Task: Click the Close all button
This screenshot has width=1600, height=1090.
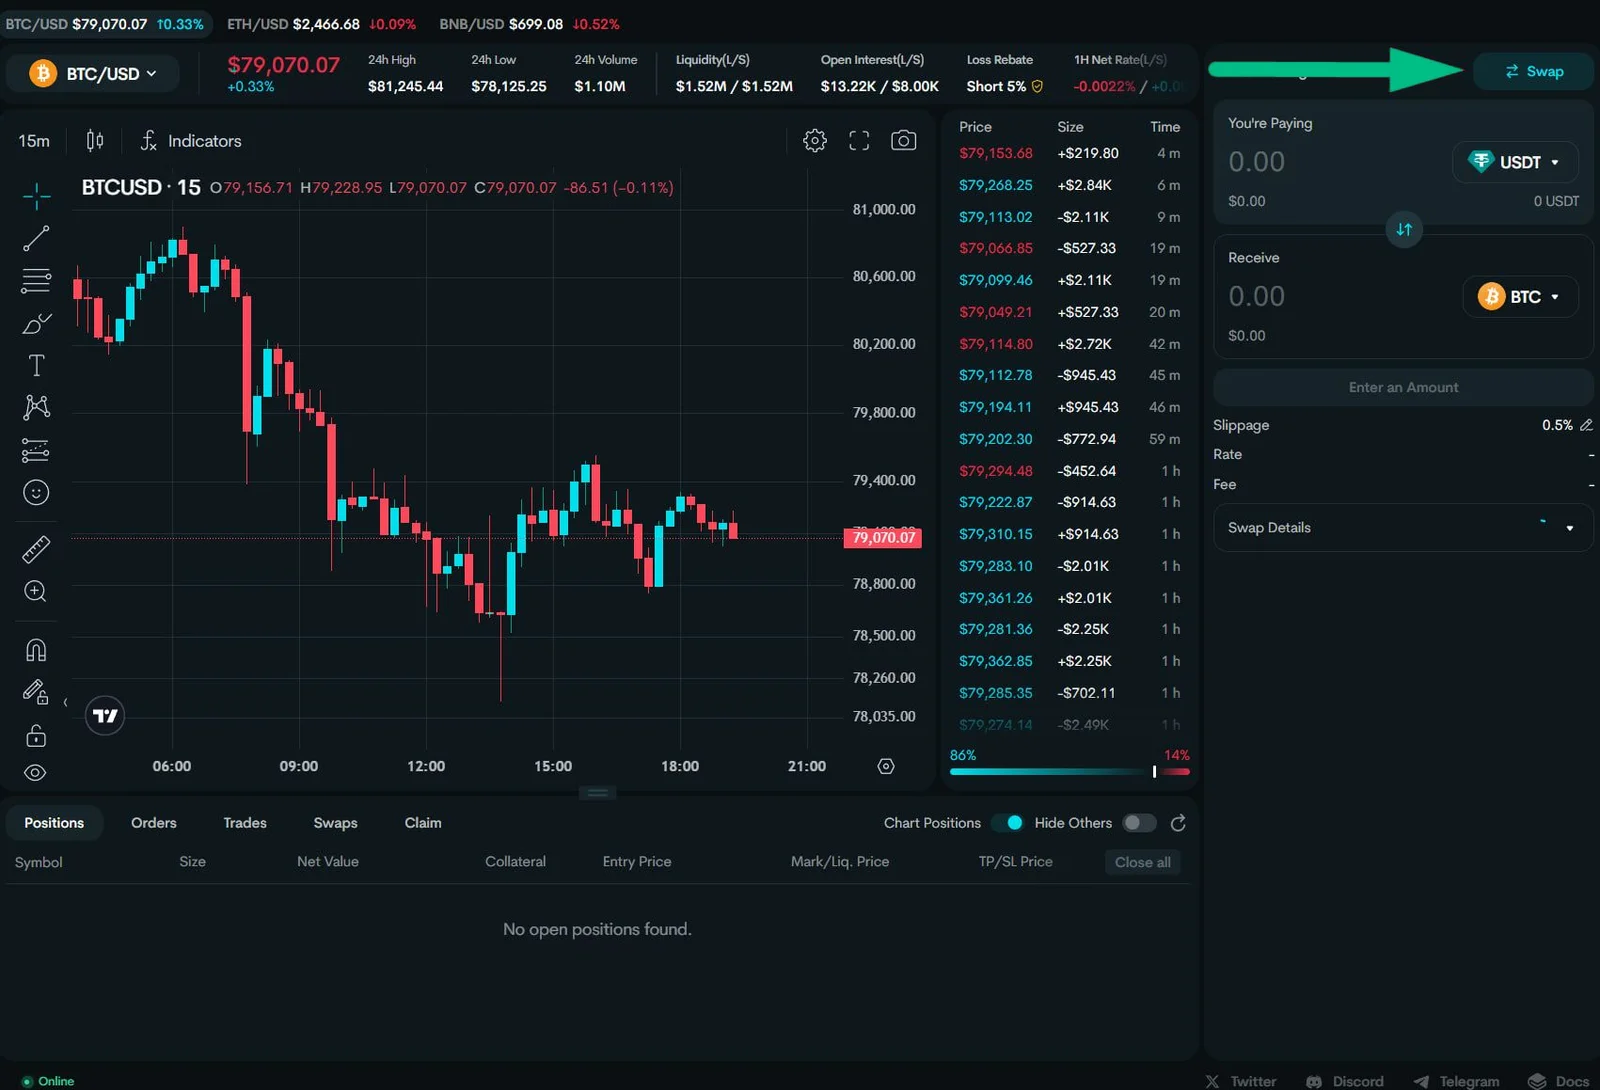Action: 1143,862
